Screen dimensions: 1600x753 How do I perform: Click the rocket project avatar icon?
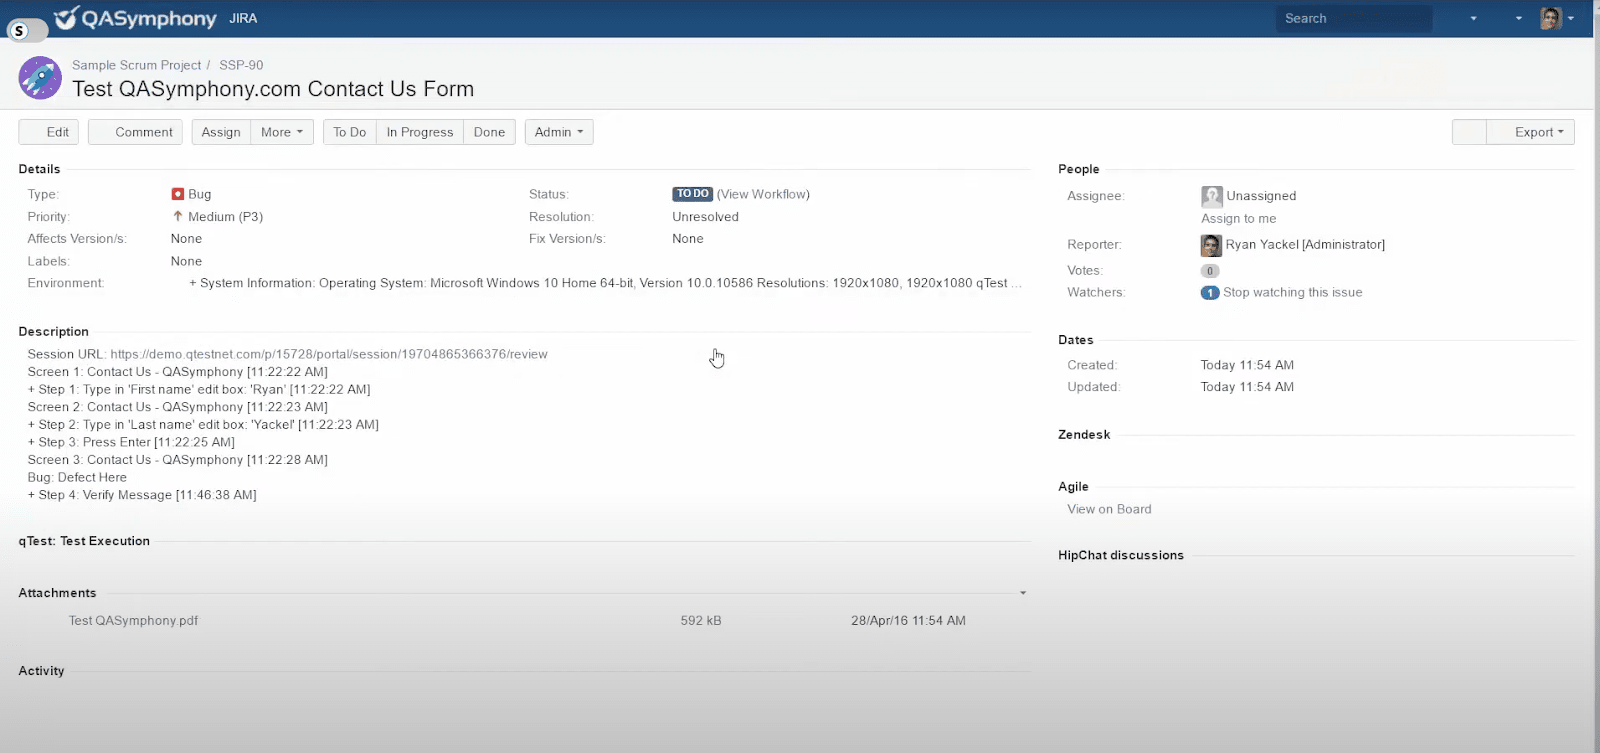pyautogui.click(x=40, y=78)
